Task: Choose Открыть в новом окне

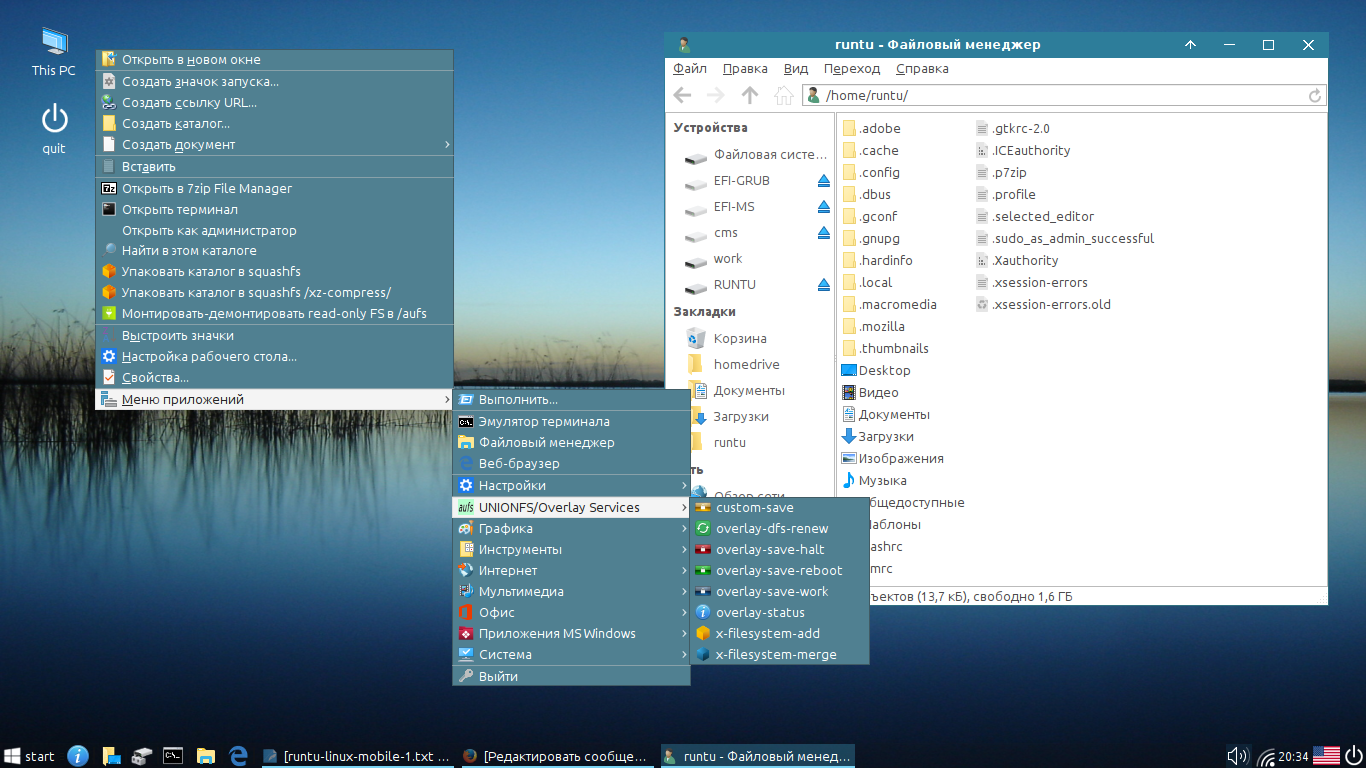Action: point(274,60)
